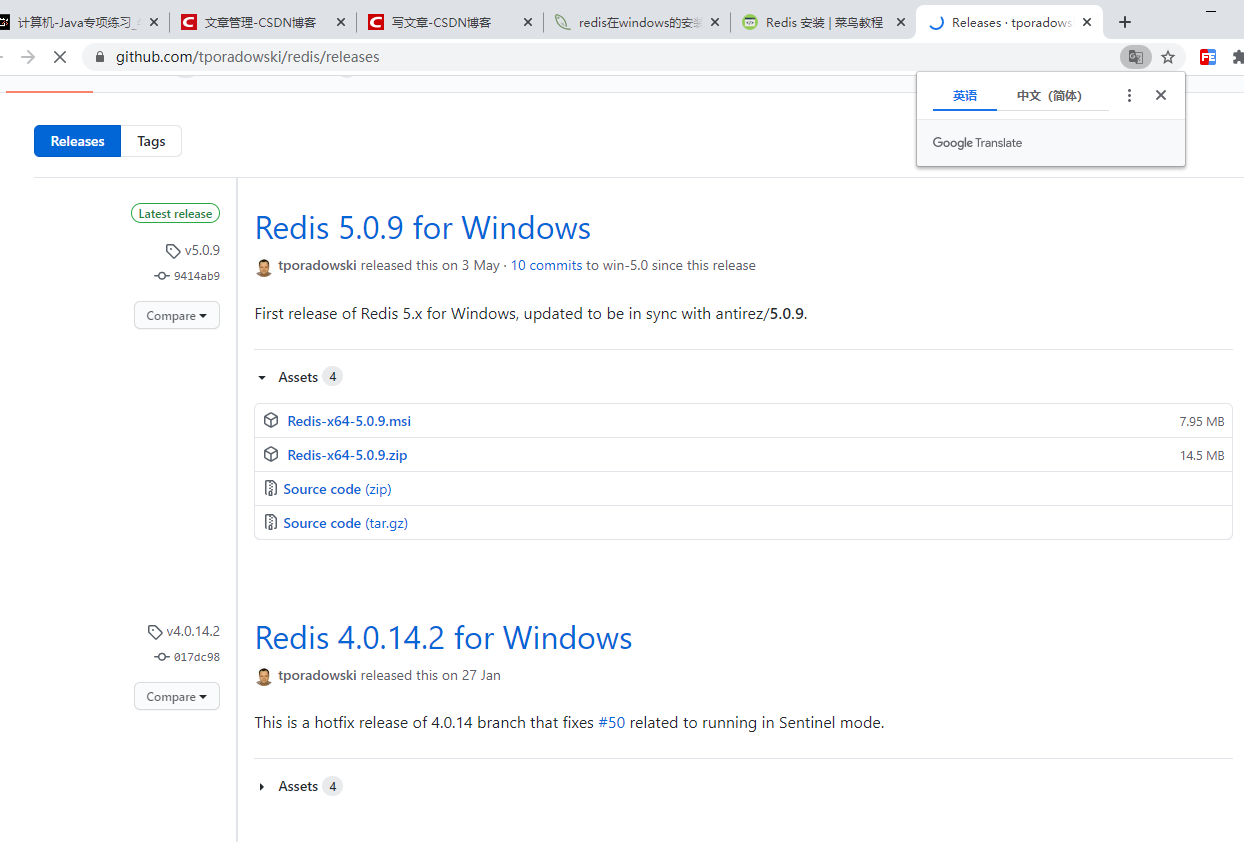Image resolution: width=1244 pixels, height=842 pixels.
Task: Download Redis-x64-5.0.9.zip
Action: (347, 455)
